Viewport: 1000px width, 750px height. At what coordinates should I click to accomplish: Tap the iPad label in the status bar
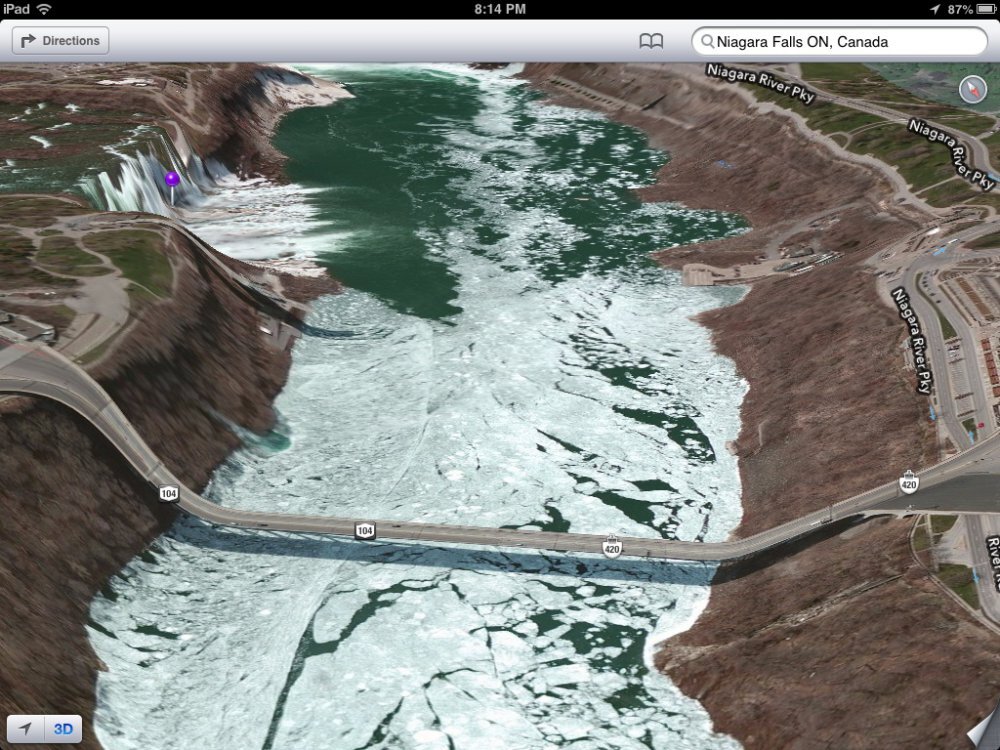[12, 9]
